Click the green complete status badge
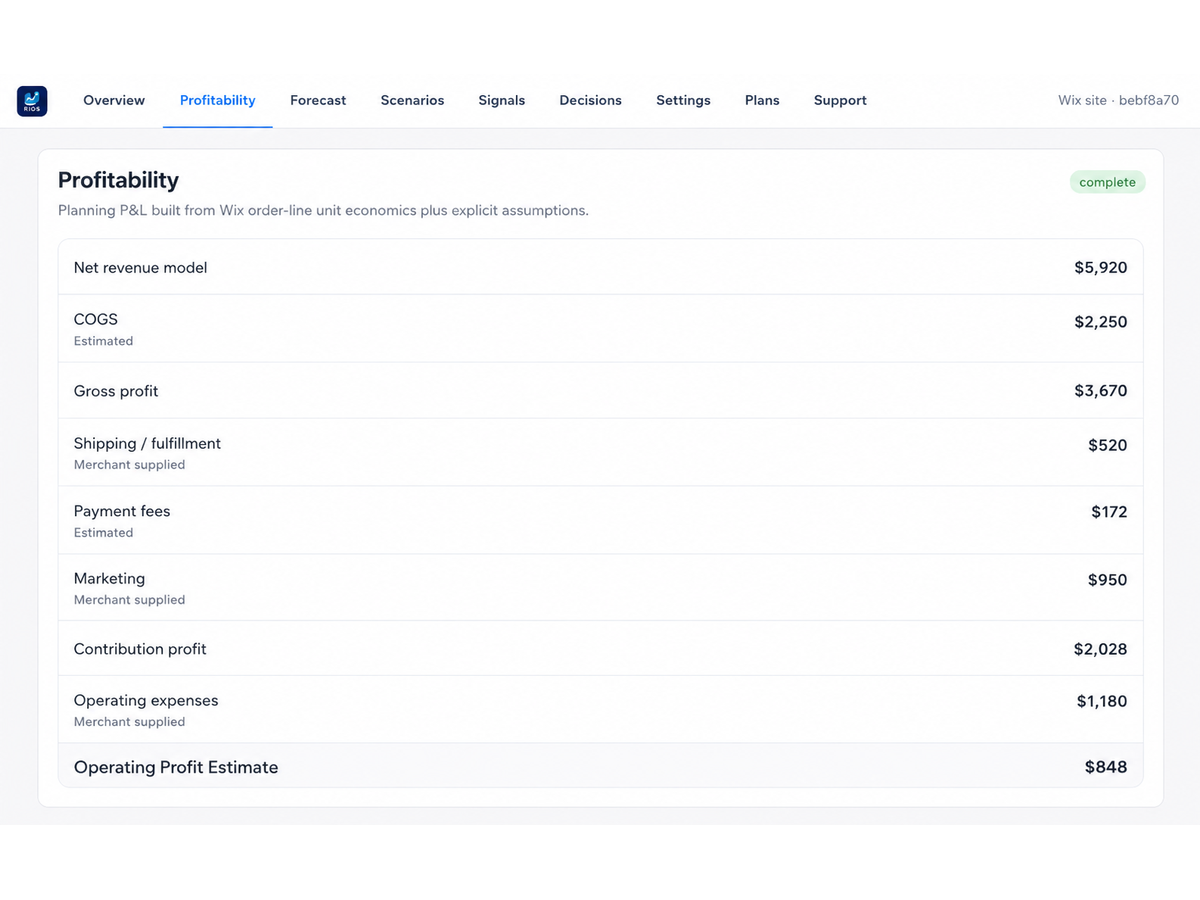The height and width of the screenshot is (900, 1200). pyautogui.click(x=1107, y=182)
